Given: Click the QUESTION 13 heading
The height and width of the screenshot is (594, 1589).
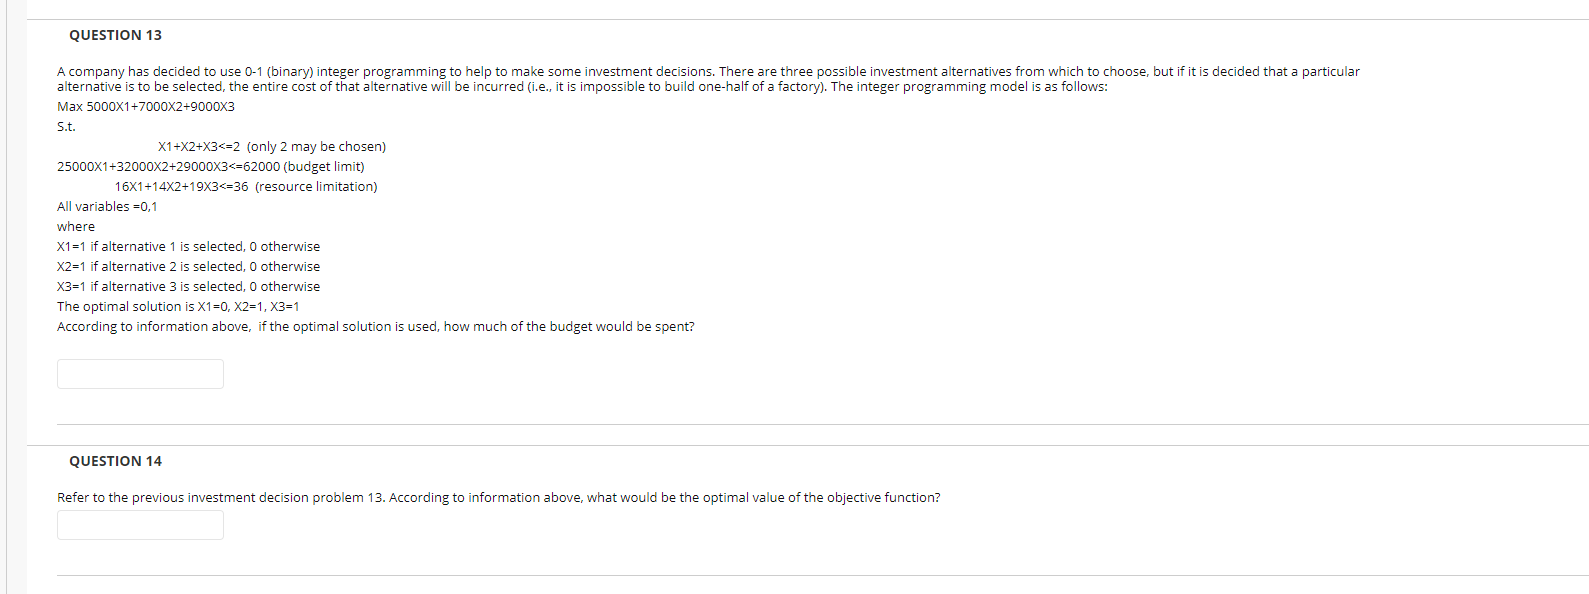Looking at the screenshot, I should tap(116, 34).
